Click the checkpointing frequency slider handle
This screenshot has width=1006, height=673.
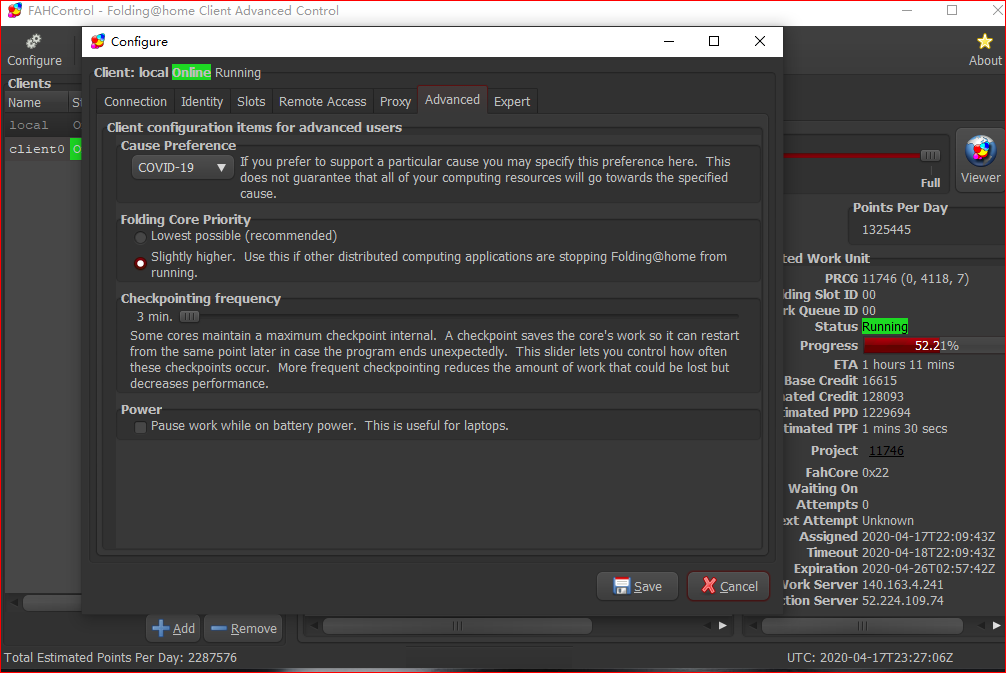[189, 316]
